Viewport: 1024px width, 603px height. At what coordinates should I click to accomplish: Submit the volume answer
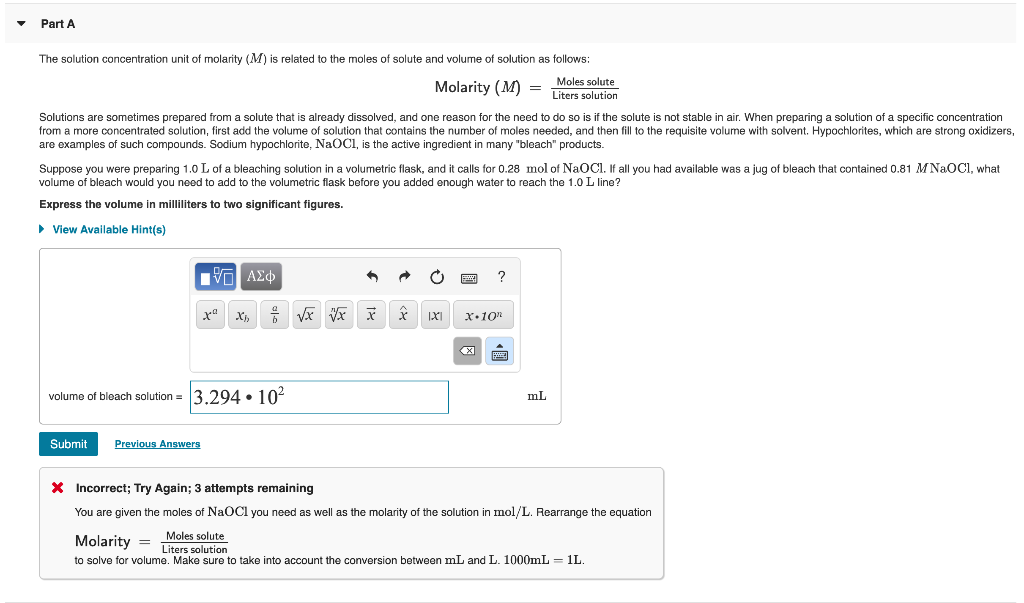click(x=67, y=443)
